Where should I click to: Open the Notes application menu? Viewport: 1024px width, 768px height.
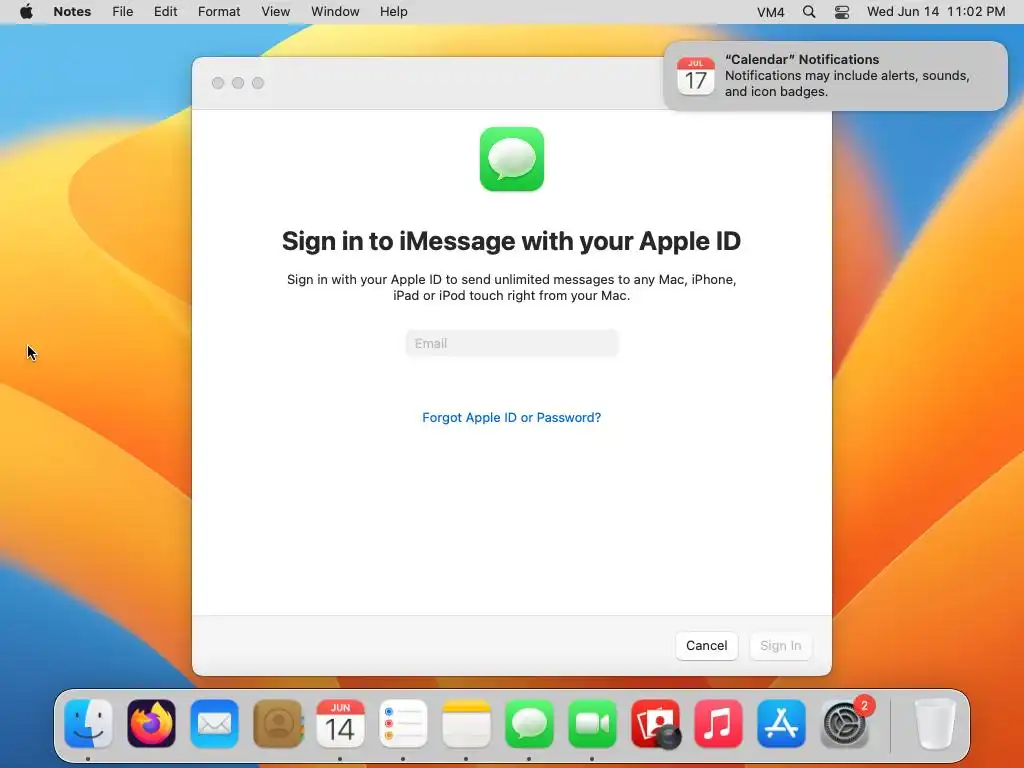pyautogui.click(x=72, y=12)
